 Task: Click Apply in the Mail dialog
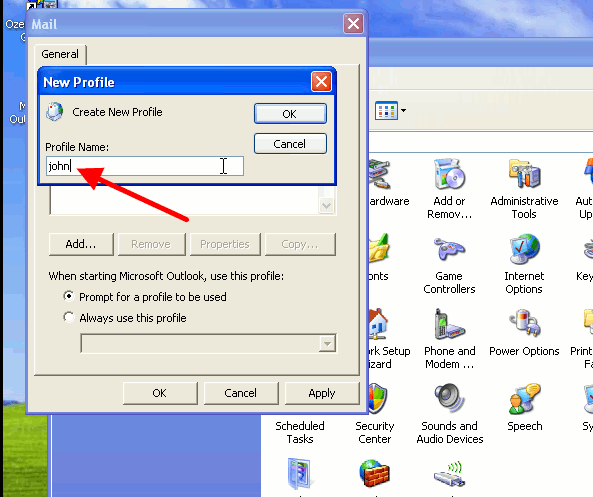tap(322, 393)
